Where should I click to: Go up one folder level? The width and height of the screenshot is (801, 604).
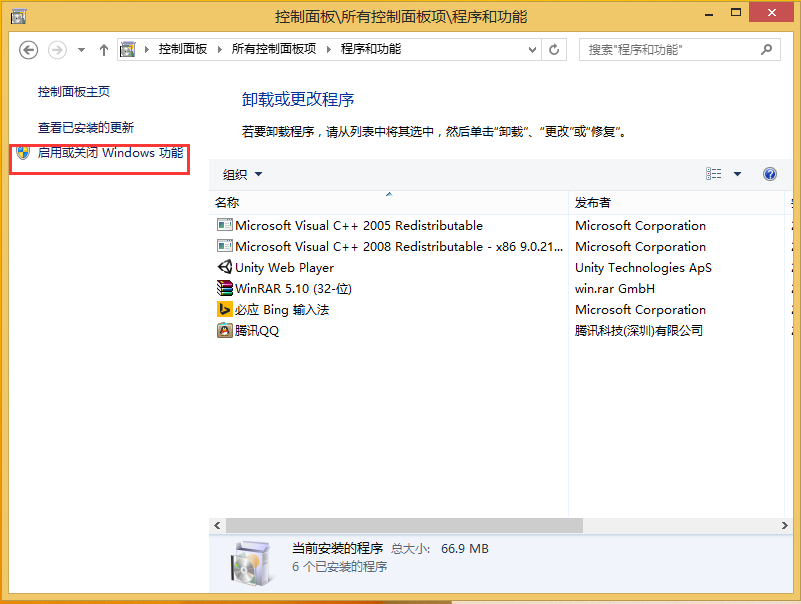point(104,50)
